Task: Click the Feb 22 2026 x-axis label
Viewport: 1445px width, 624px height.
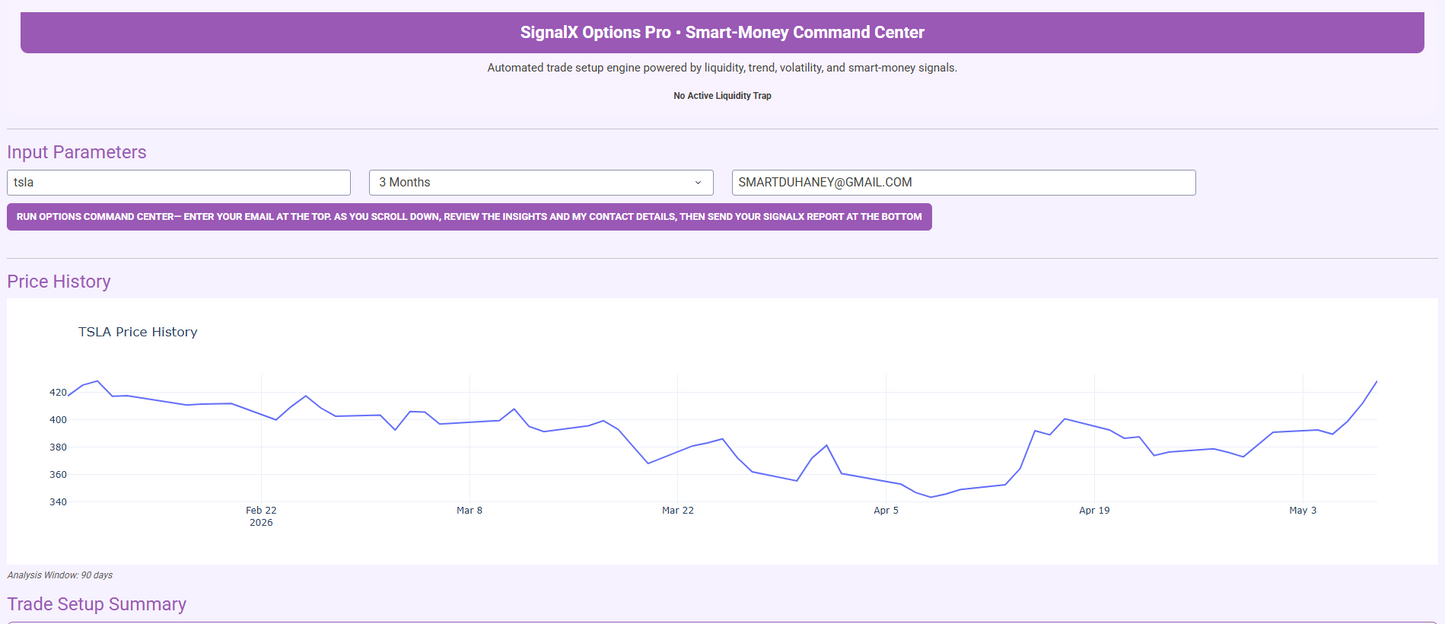Action: click(x=261, y=516)
